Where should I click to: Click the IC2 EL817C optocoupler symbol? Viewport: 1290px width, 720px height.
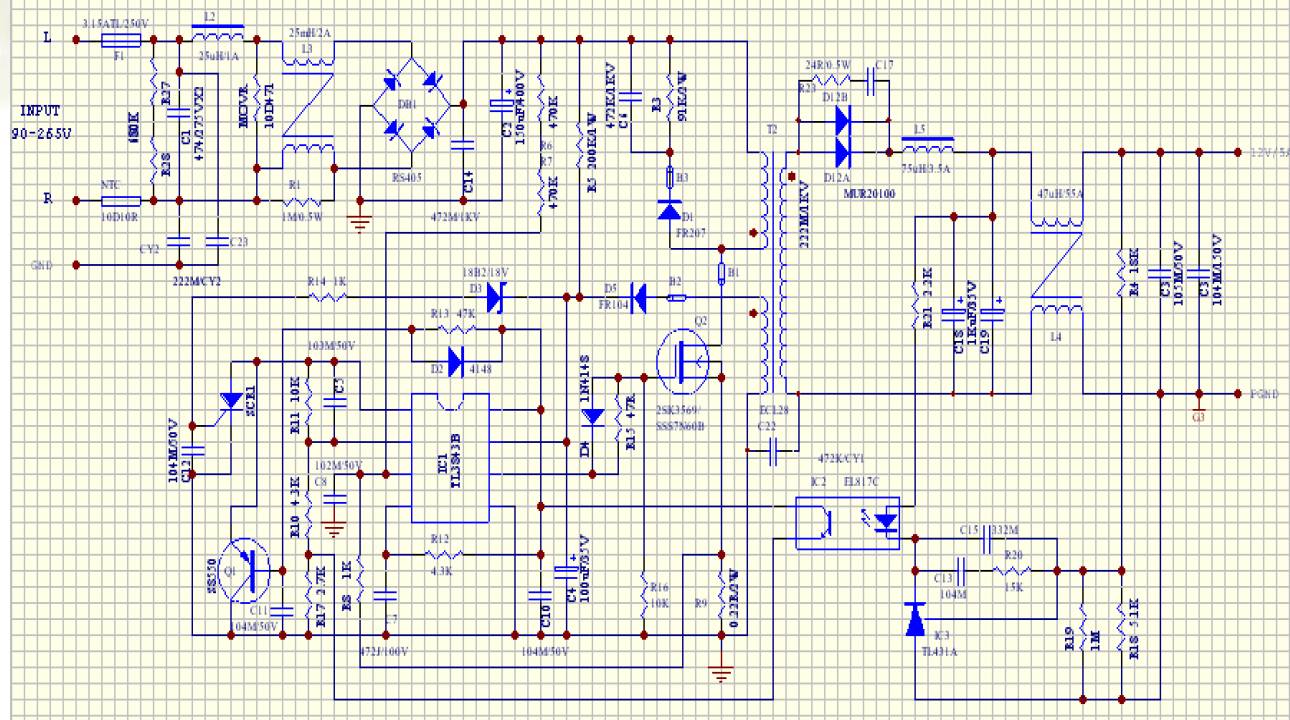[x=854, y=522]
